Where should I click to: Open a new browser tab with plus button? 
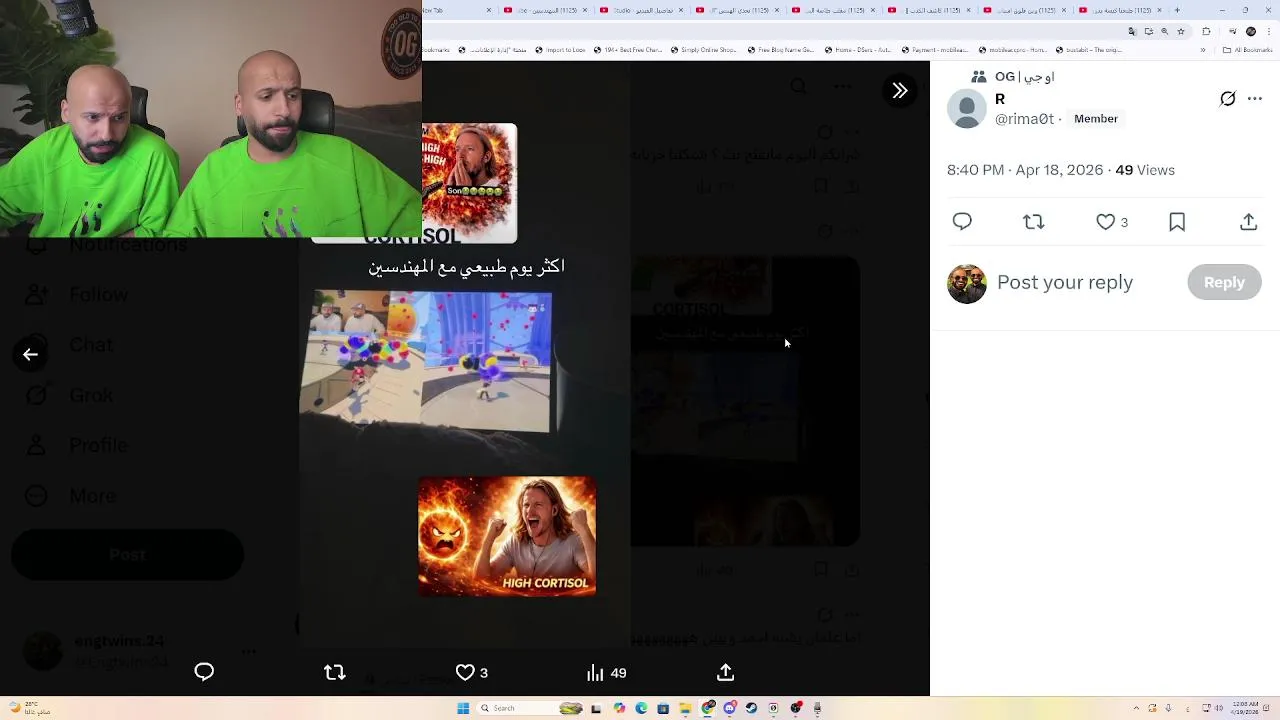pyautogui.click(x=1178, y=10)
